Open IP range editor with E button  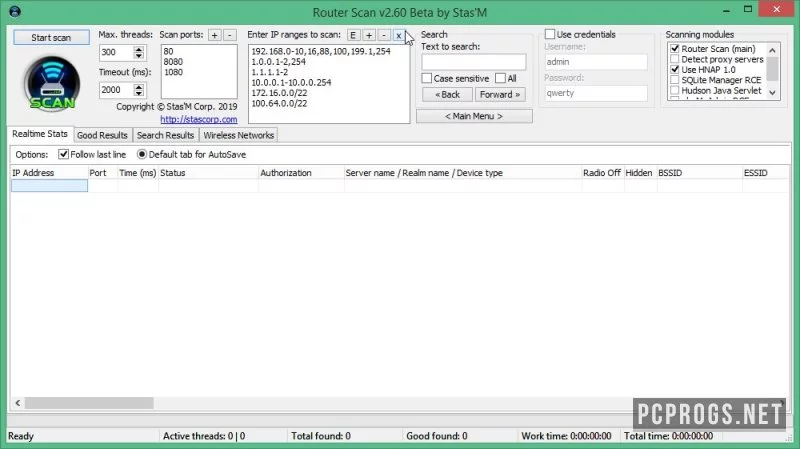[x=353, y=35]
